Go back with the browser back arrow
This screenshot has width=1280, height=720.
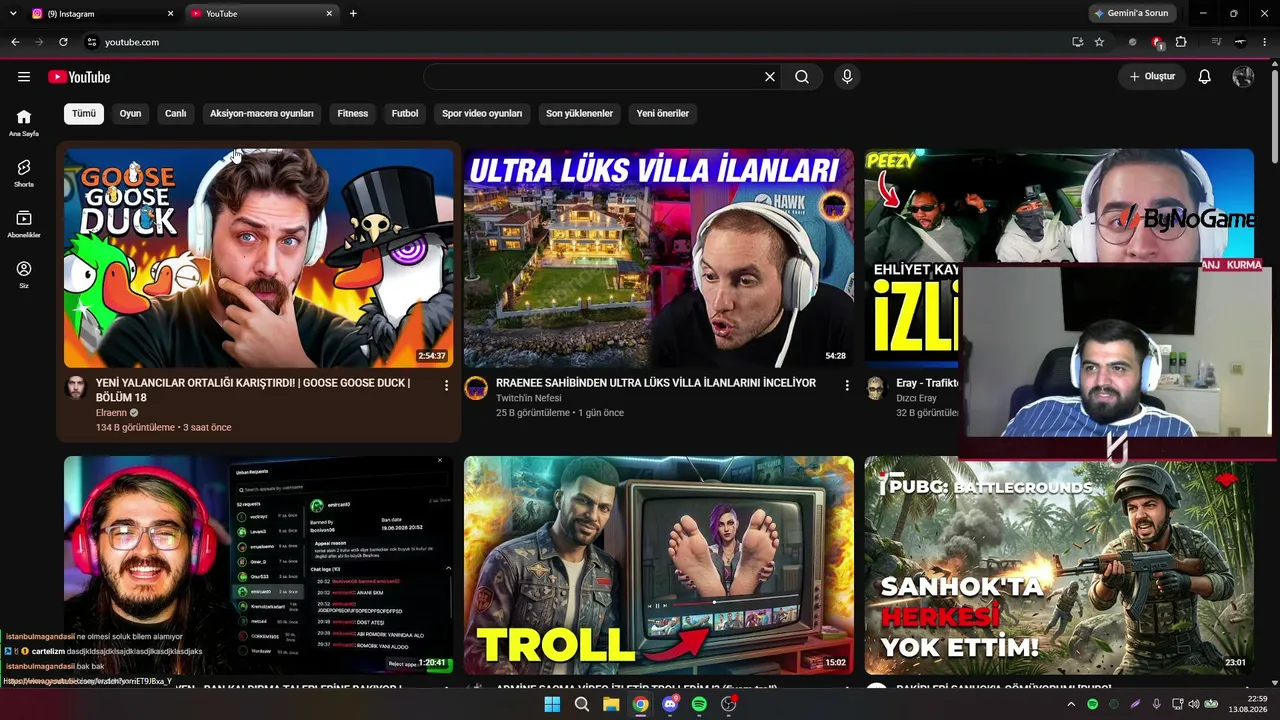point(15,42)
